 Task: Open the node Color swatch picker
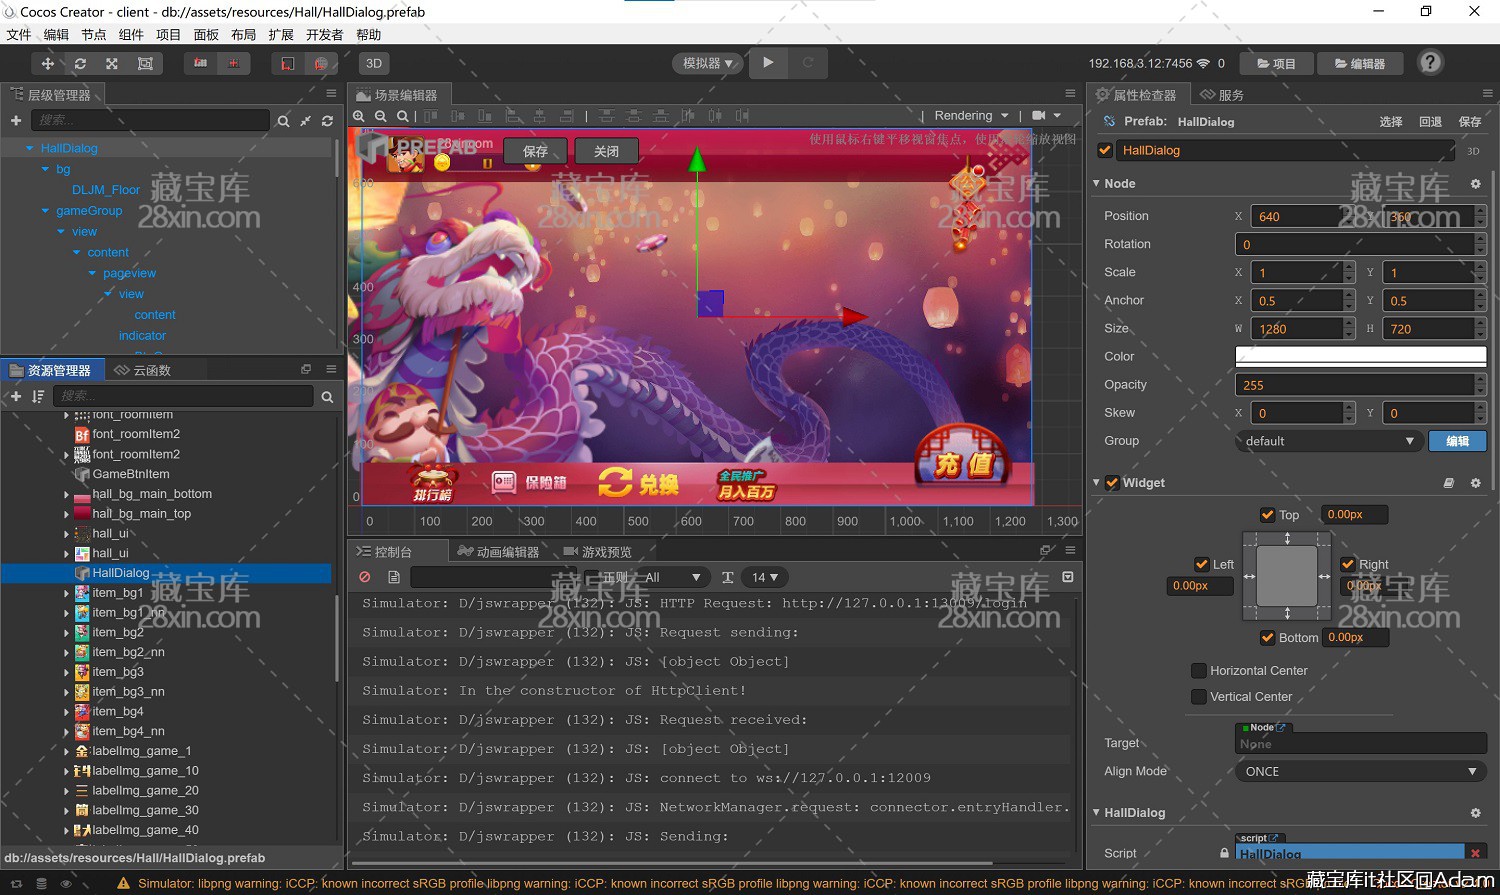point(1360,357)
